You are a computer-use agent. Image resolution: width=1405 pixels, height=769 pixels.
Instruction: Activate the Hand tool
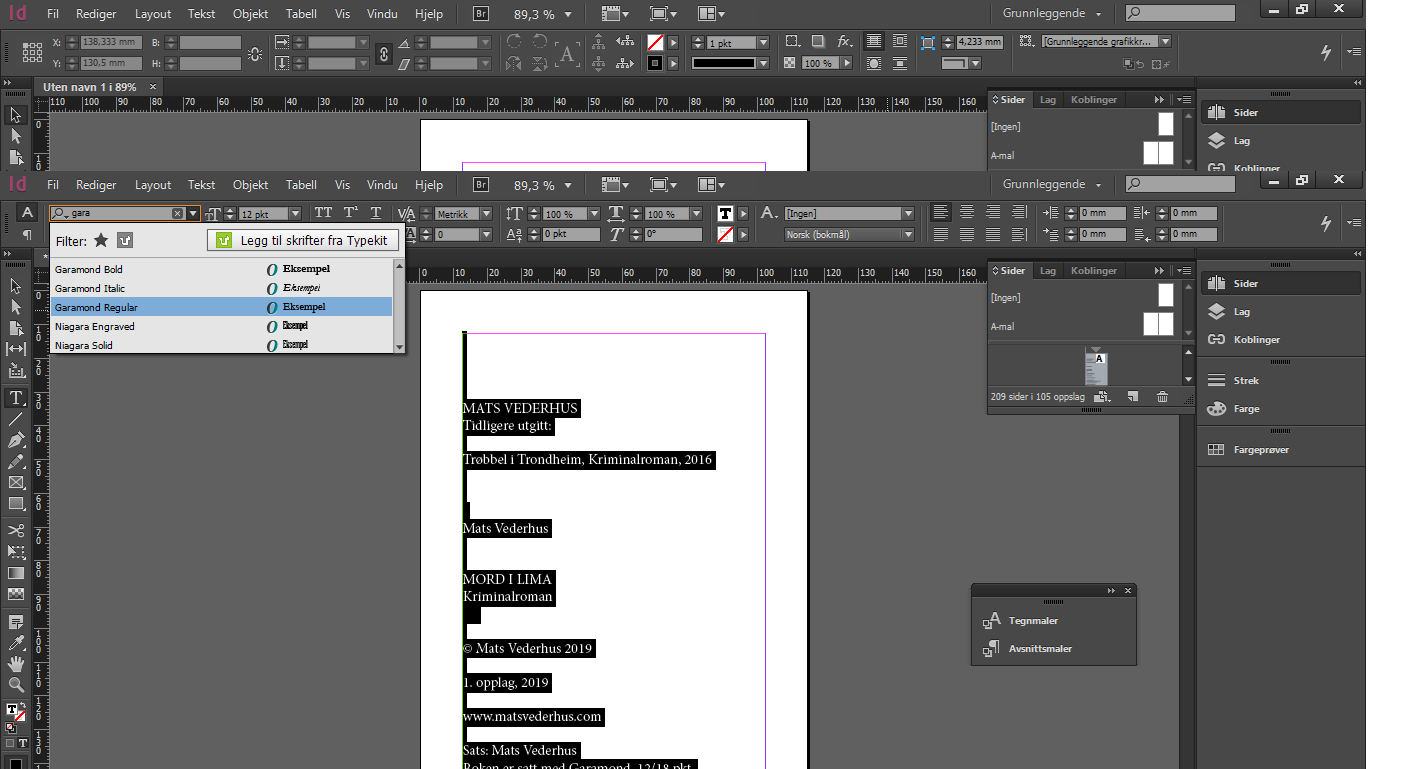[x=16, y=664]
